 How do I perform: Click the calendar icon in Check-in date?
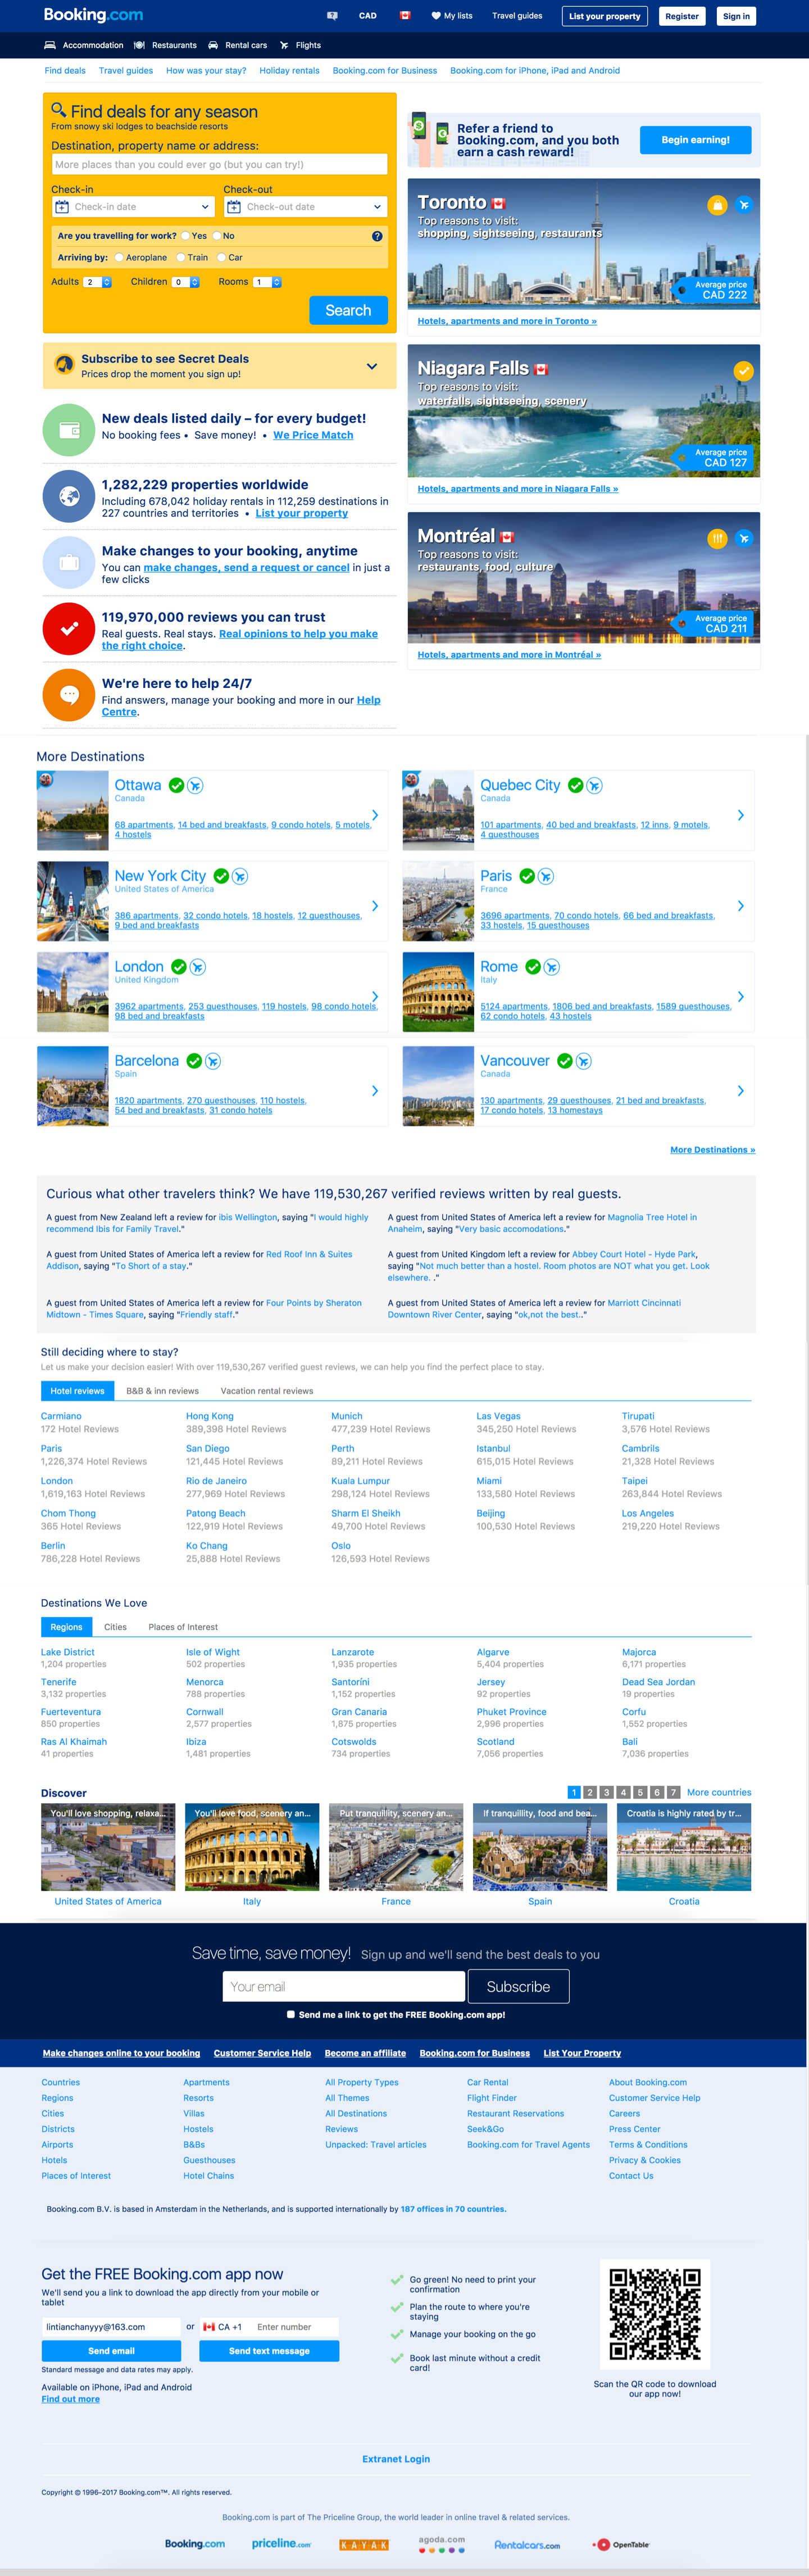point(62,207)
